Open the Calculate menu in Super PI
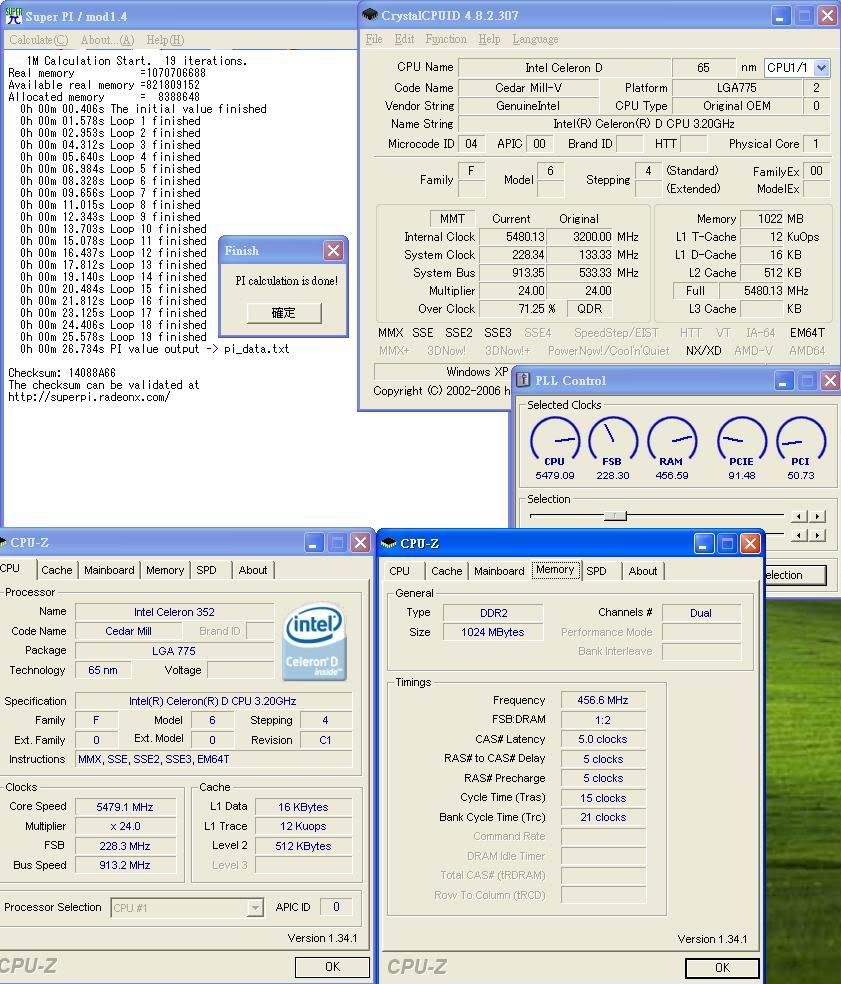841x984 pixels. pos(38,40)
